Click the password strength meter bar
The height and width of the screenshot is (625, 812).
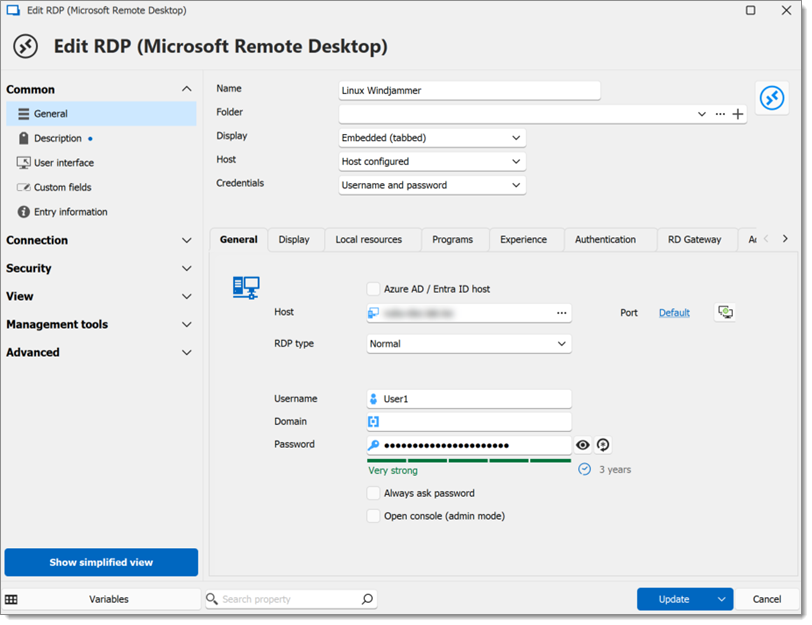(469, 460)
